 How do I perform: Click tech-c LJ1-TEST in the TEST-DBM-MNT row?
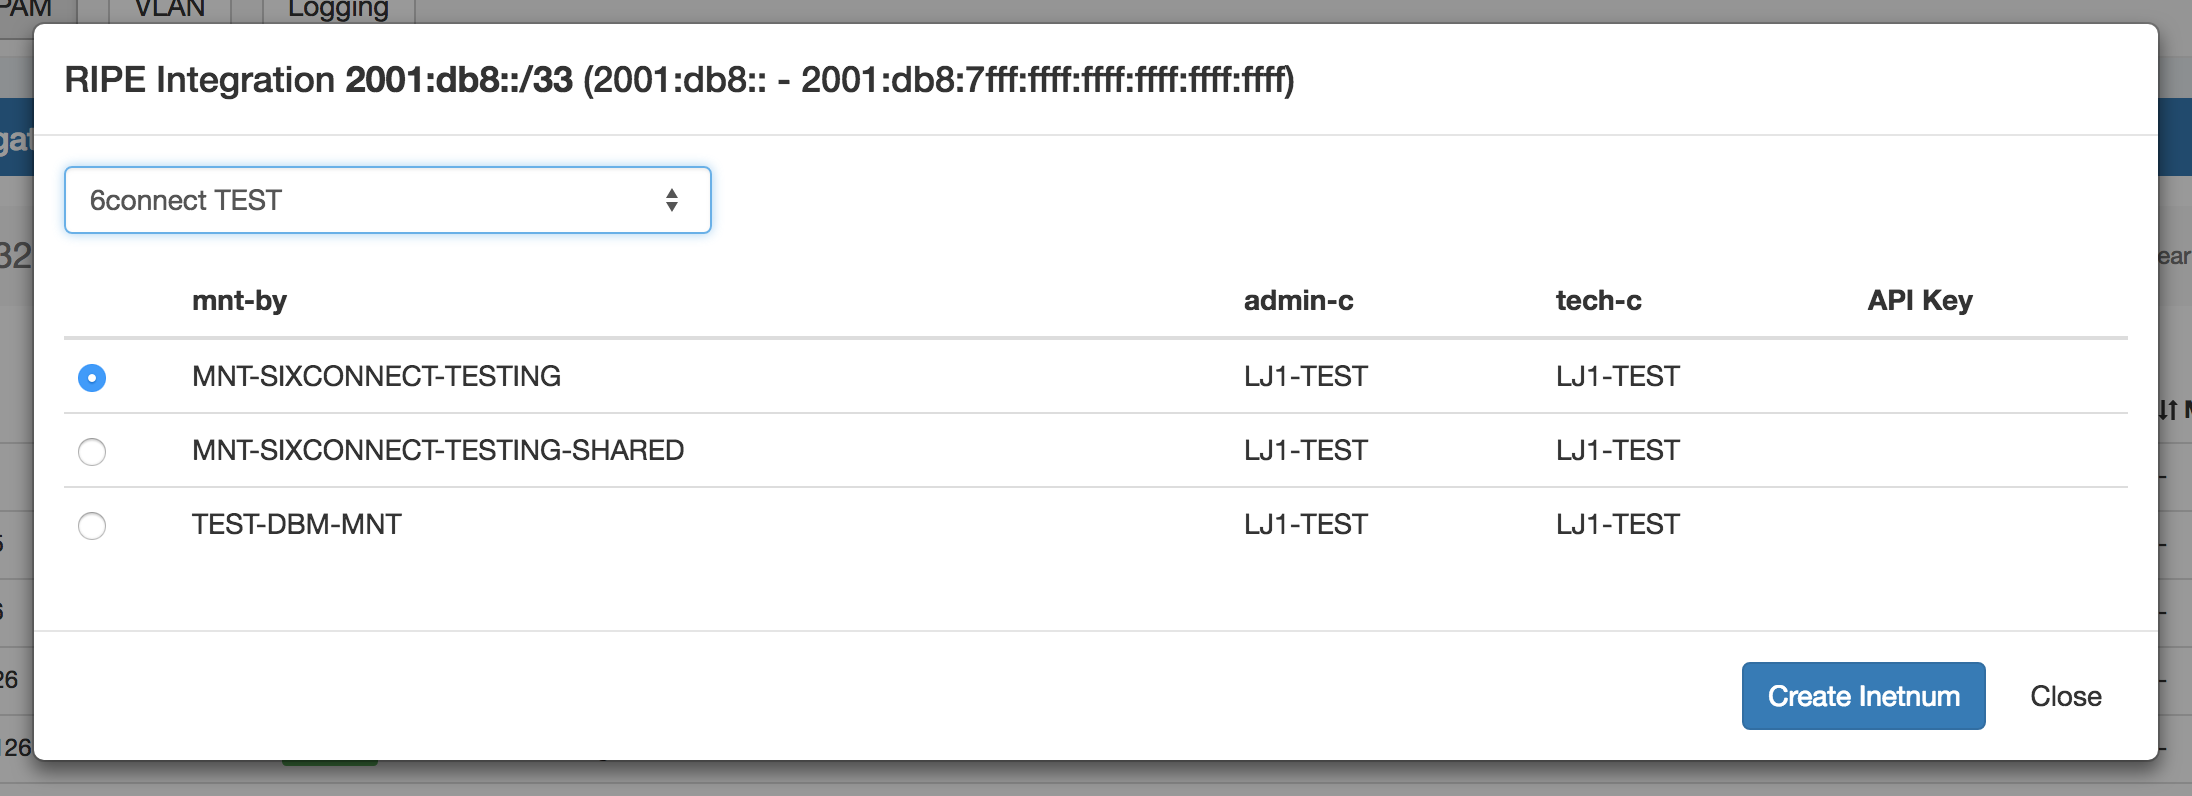click(x=1618, y=524)
